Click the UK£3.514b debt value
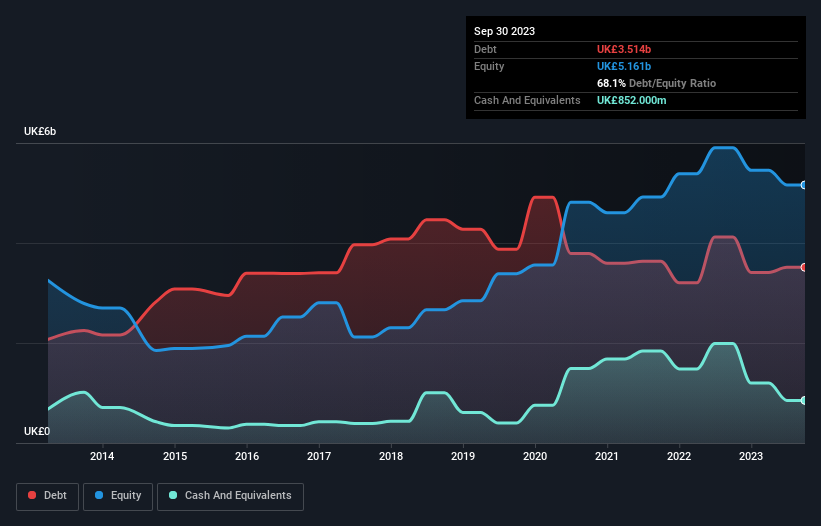 tap(624, 49)
